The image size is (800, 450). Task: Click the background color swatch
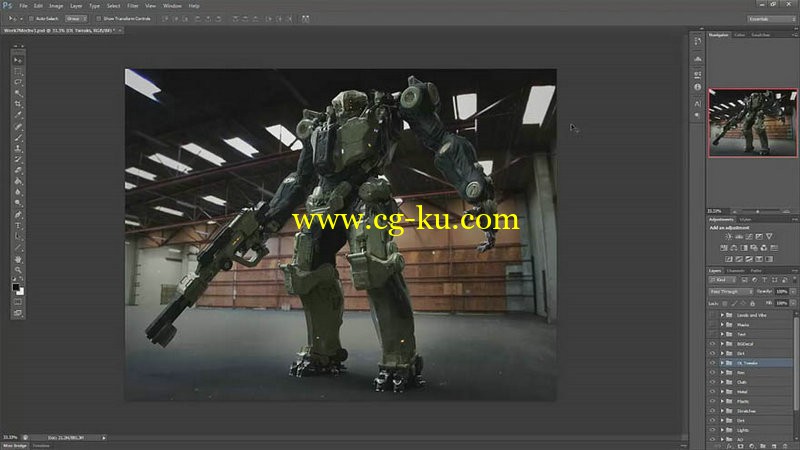pyautogui.click(x=21, y=292)
